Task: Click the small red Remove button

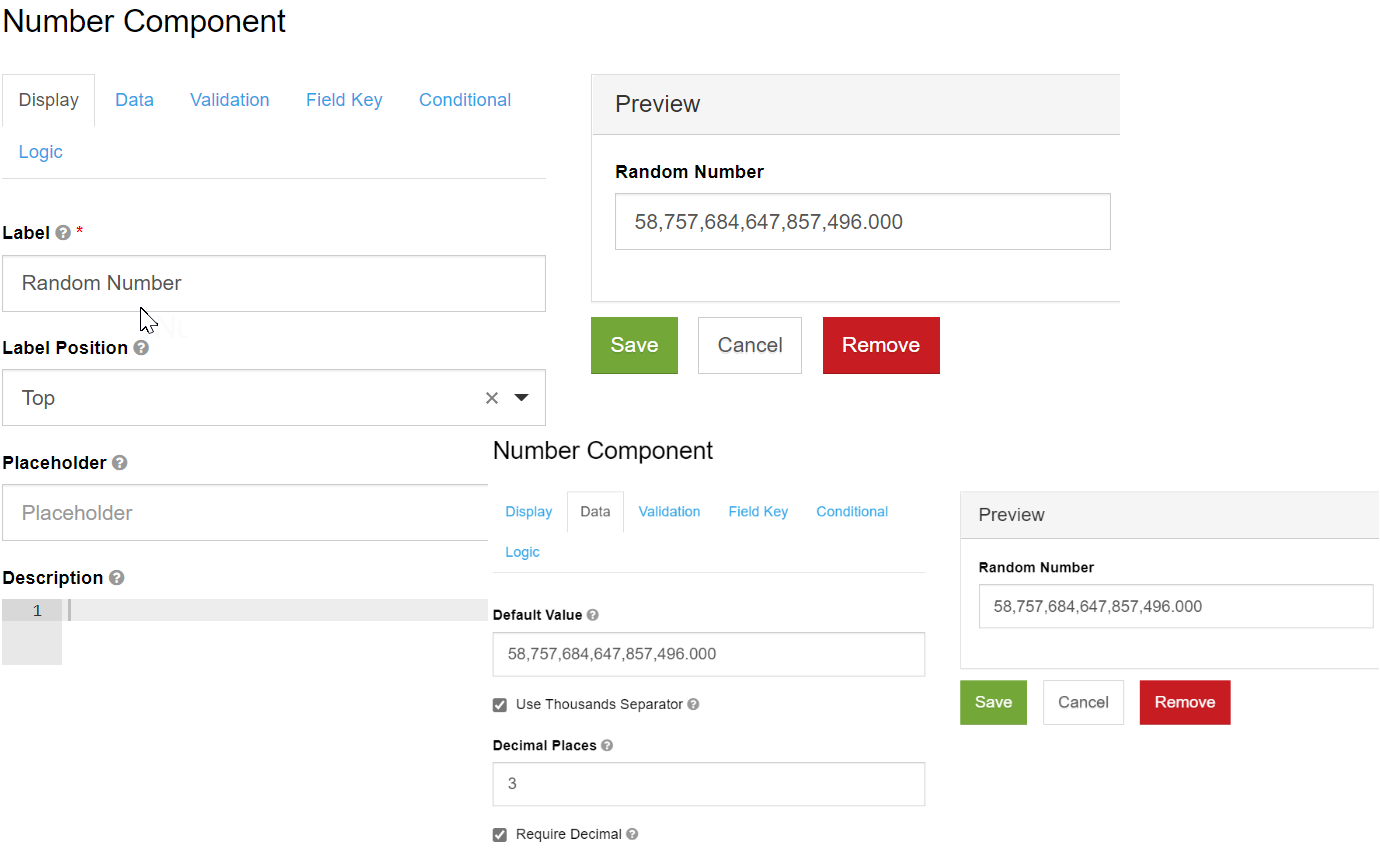Action: 1185,702
